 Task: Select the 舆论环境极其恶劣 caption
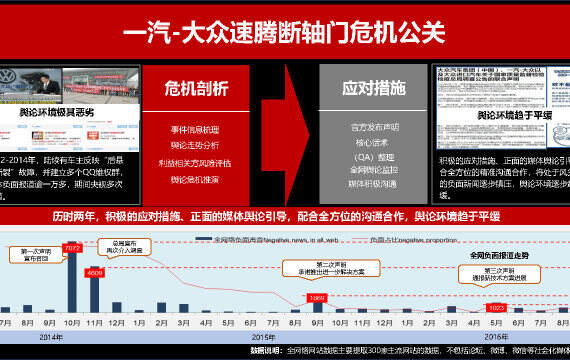pos(57,112)
